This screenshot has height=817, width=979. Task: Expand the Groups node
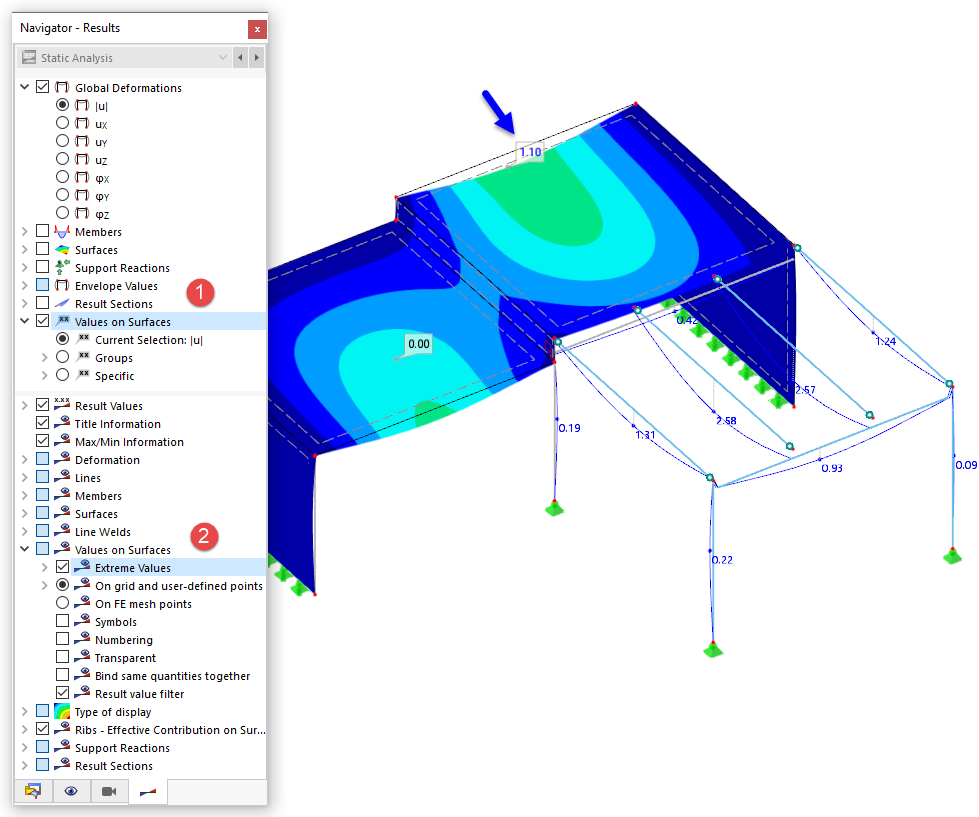tap(44, 358)
